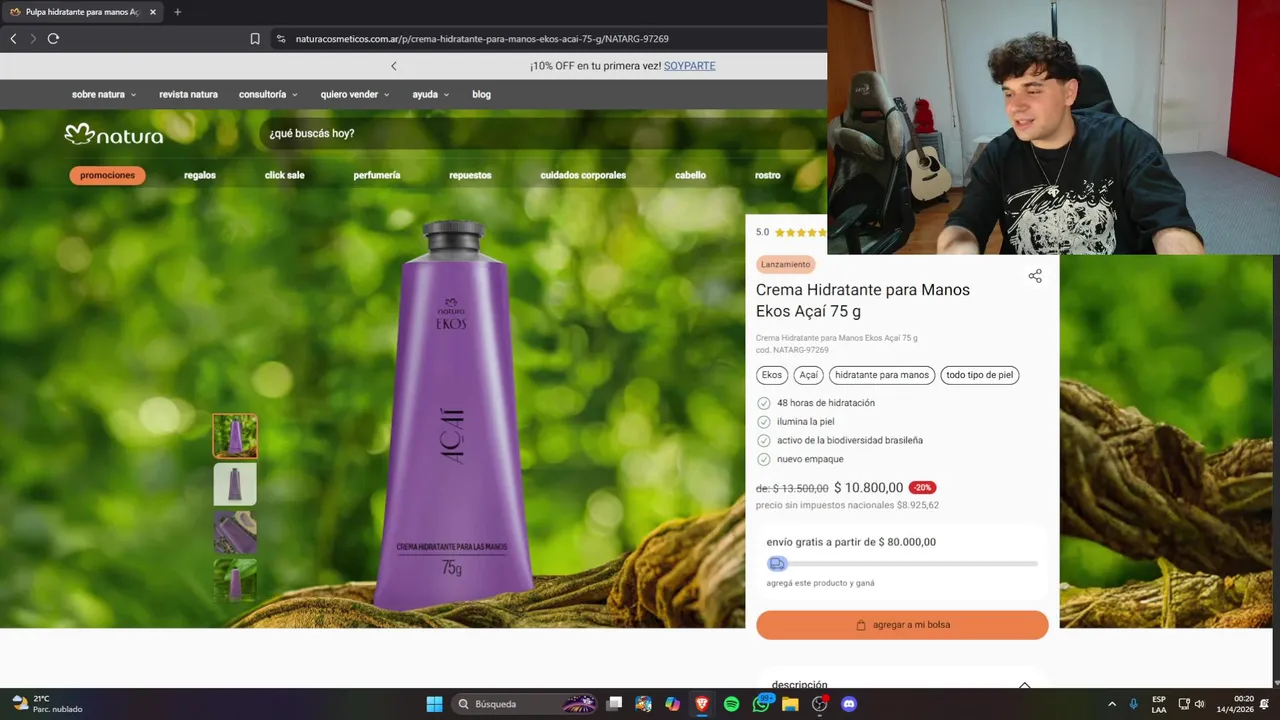
Task: Open Copilot from the taskbar
Action: tap(673, 704)
